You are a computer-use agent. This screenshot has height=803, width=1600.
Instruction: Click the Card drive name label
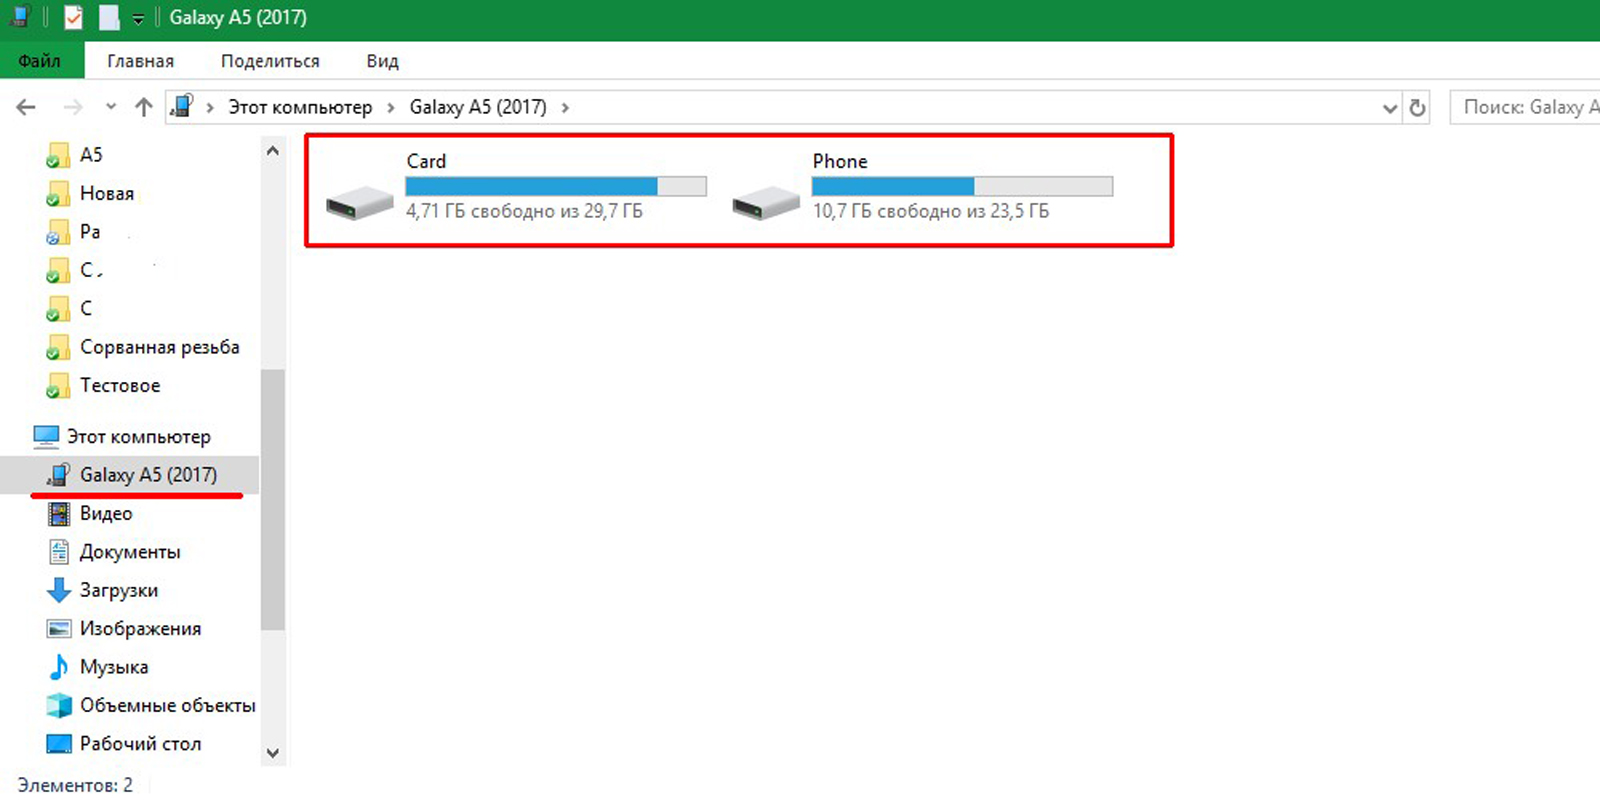pyautogui.click(x=426, y=161)
